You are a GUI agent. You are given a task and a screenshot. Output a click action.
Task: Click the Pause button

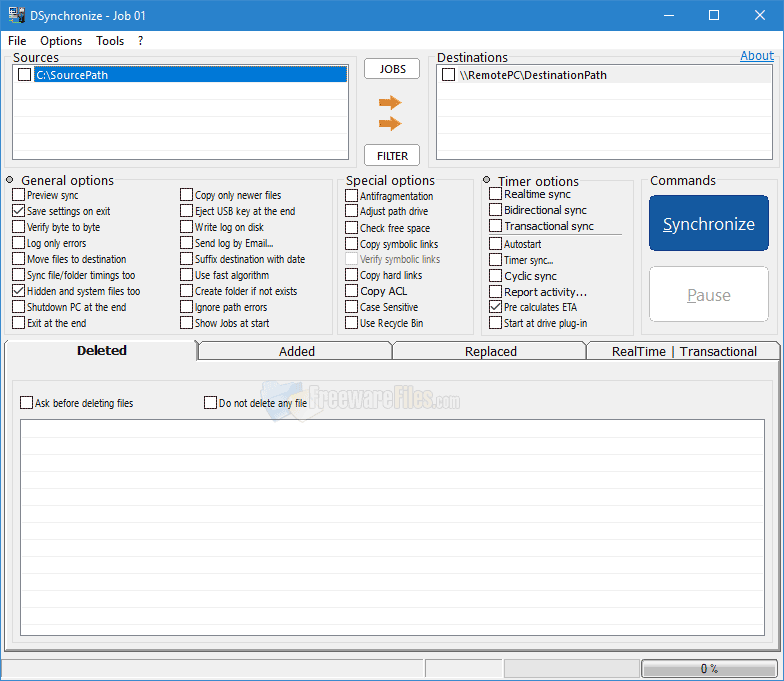tap(708, 294)
